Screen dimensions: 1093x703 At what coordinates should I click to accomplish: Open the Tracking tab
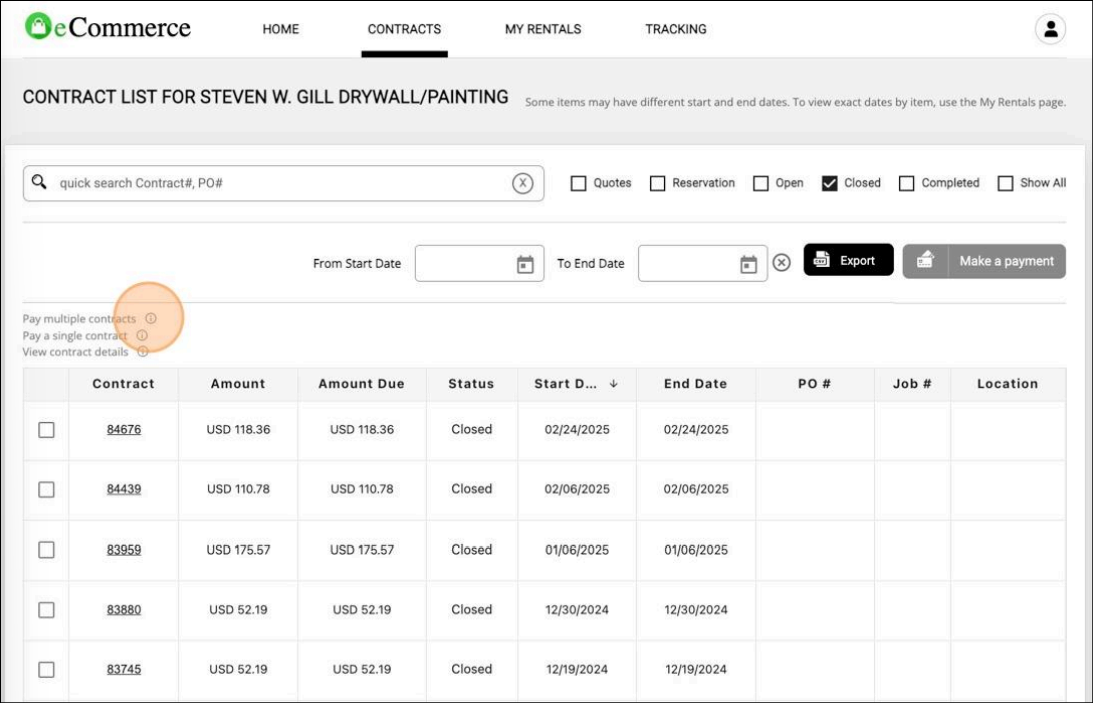tap(675, 29)
